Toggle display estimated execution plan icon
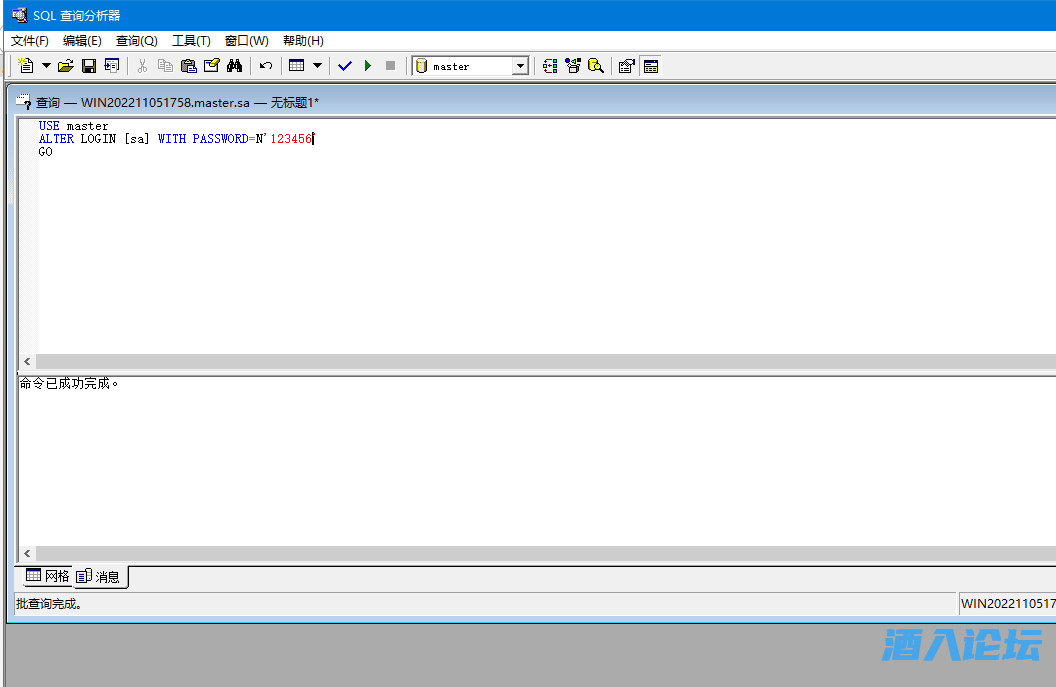Screen dimensions: 1056x687 (550, 66)
